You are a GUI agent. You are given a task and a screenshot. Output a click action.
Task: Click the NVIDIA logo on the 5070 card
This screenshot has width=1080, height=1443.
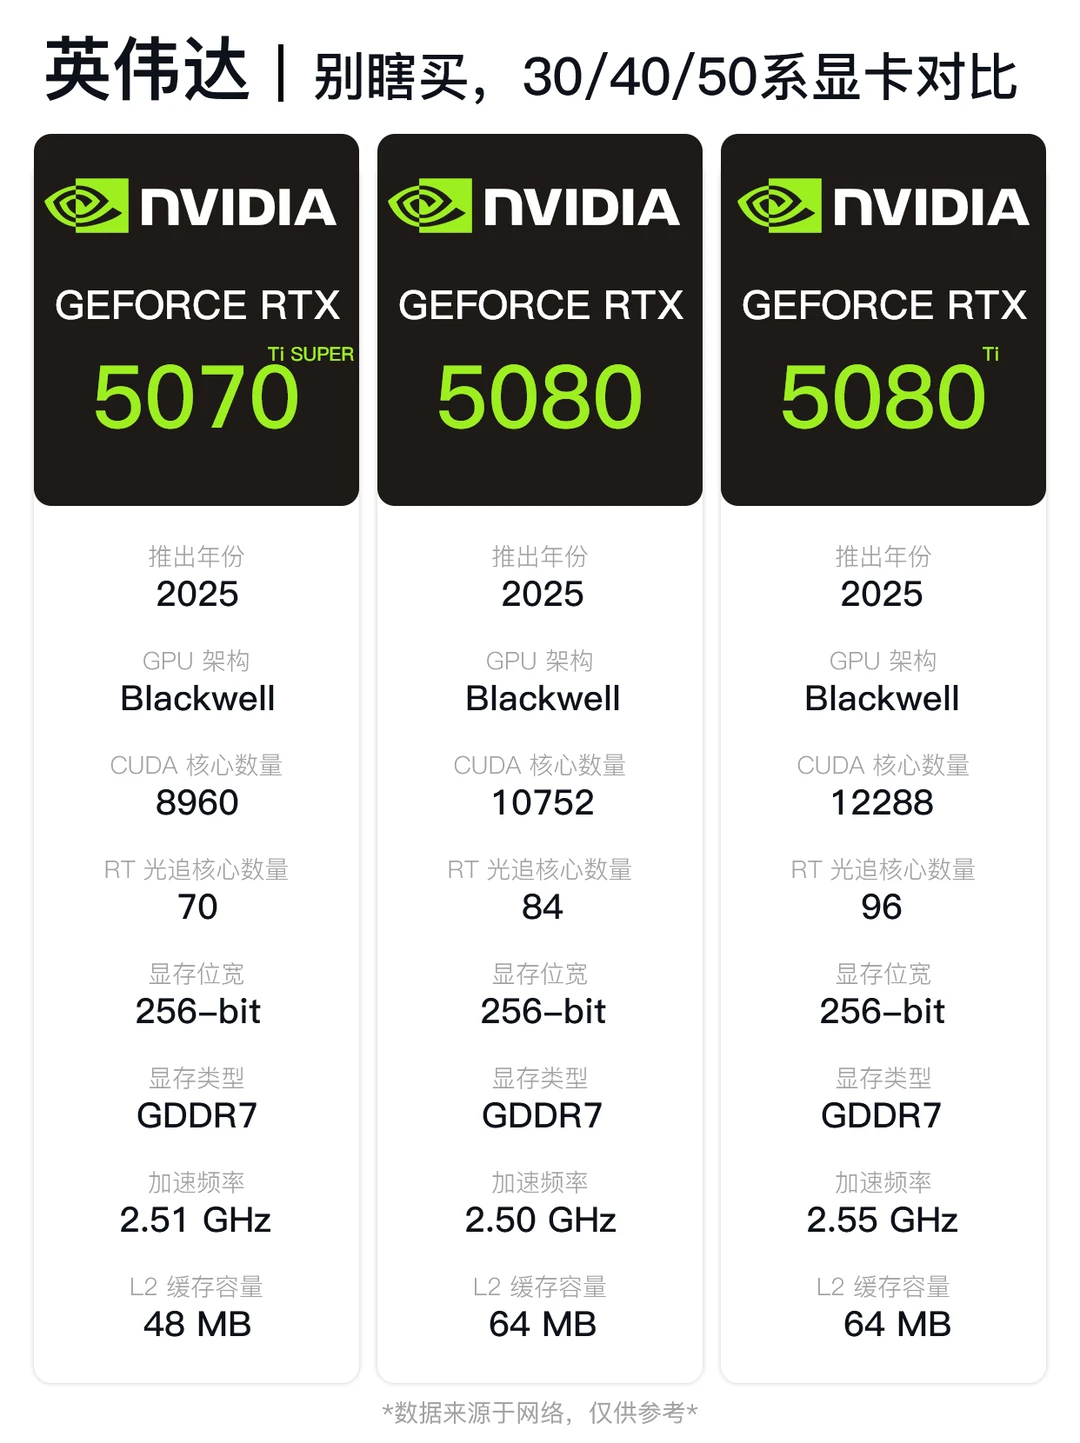click(190, 206)
